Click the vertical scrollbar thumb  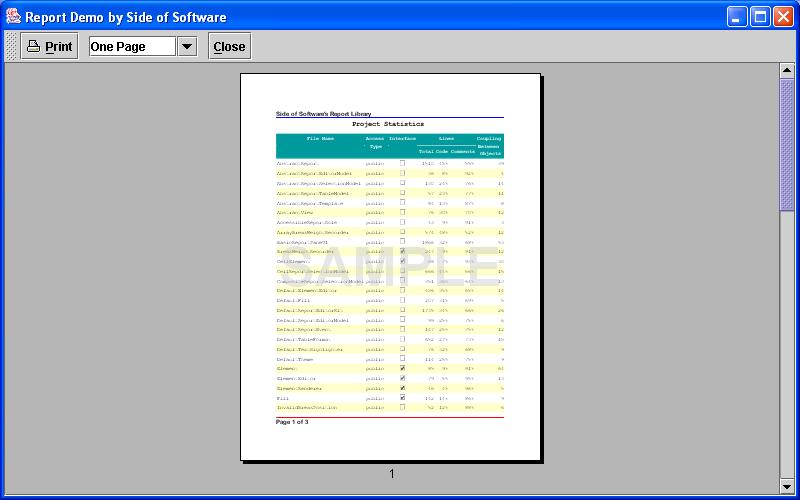[787, 144]
